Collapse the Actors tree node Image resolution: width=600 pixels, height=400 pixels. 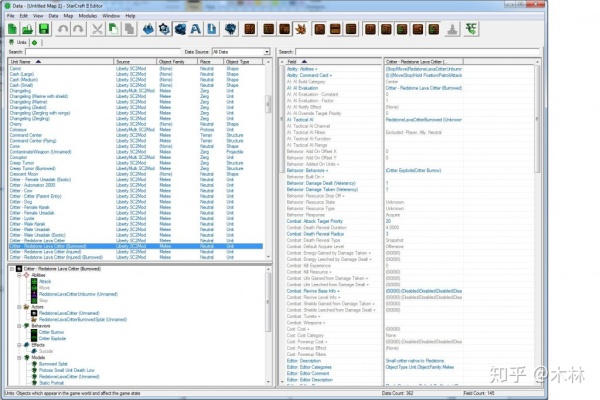[x=19, y=307]
